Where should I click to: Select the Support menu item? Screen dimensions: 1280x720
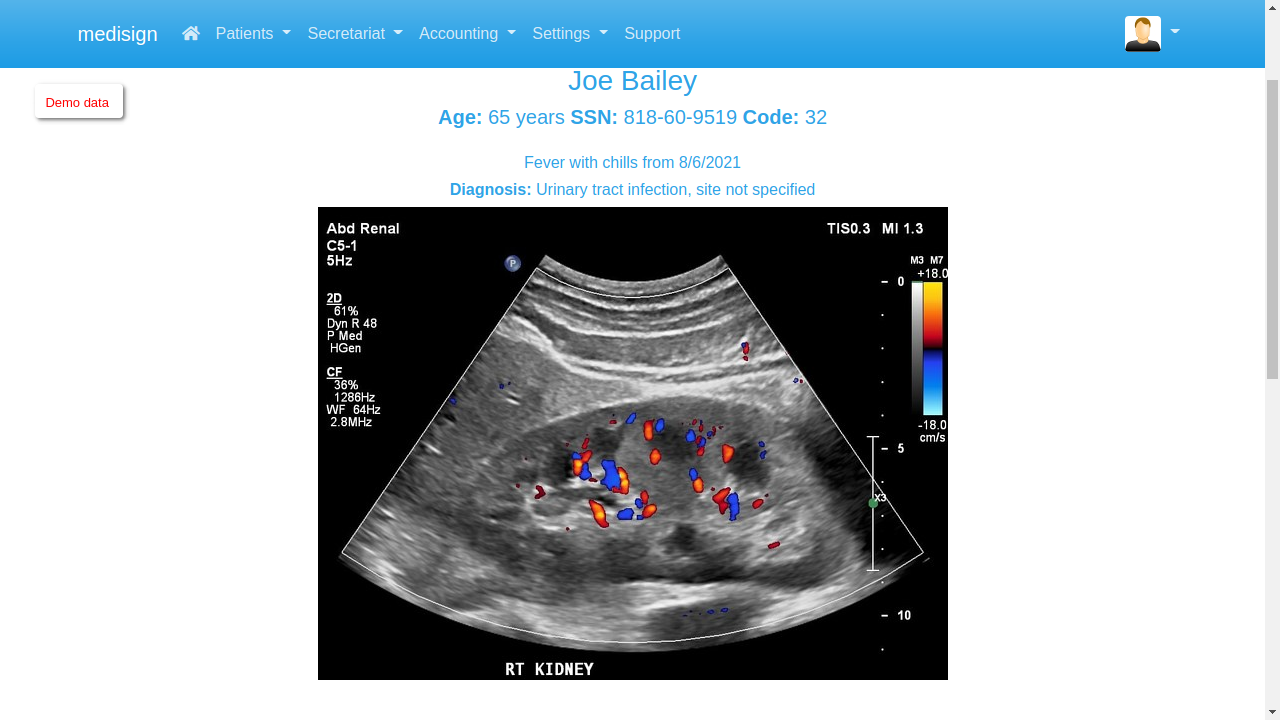[652, 33]
